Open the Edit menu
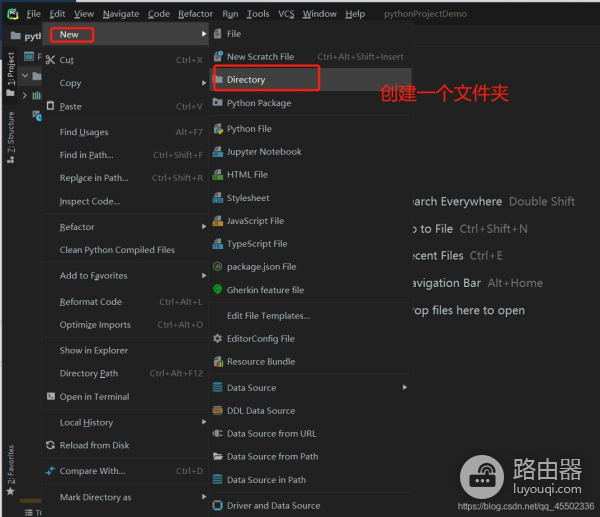The width and height of the screenshot is (600, 517). click(x=57, y=14)
